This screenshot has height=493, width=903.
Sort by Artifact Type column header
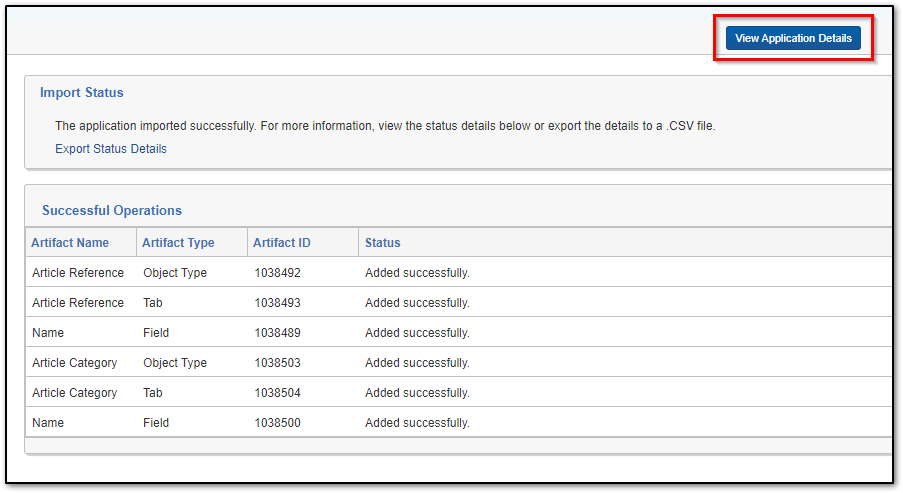point(178,242)
